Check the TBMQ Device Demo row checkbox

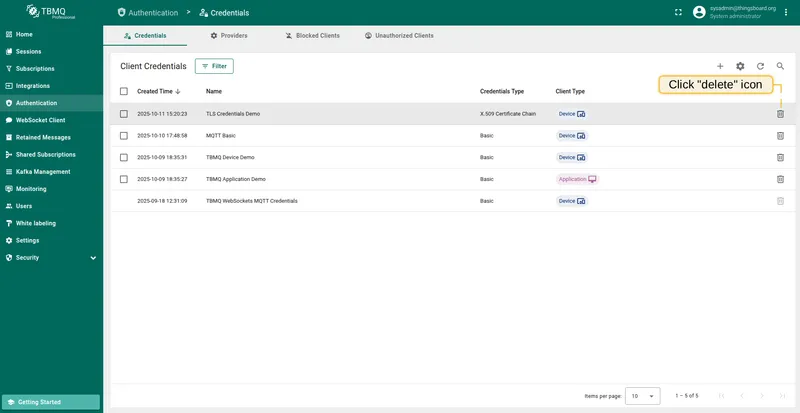coord(124,157)
